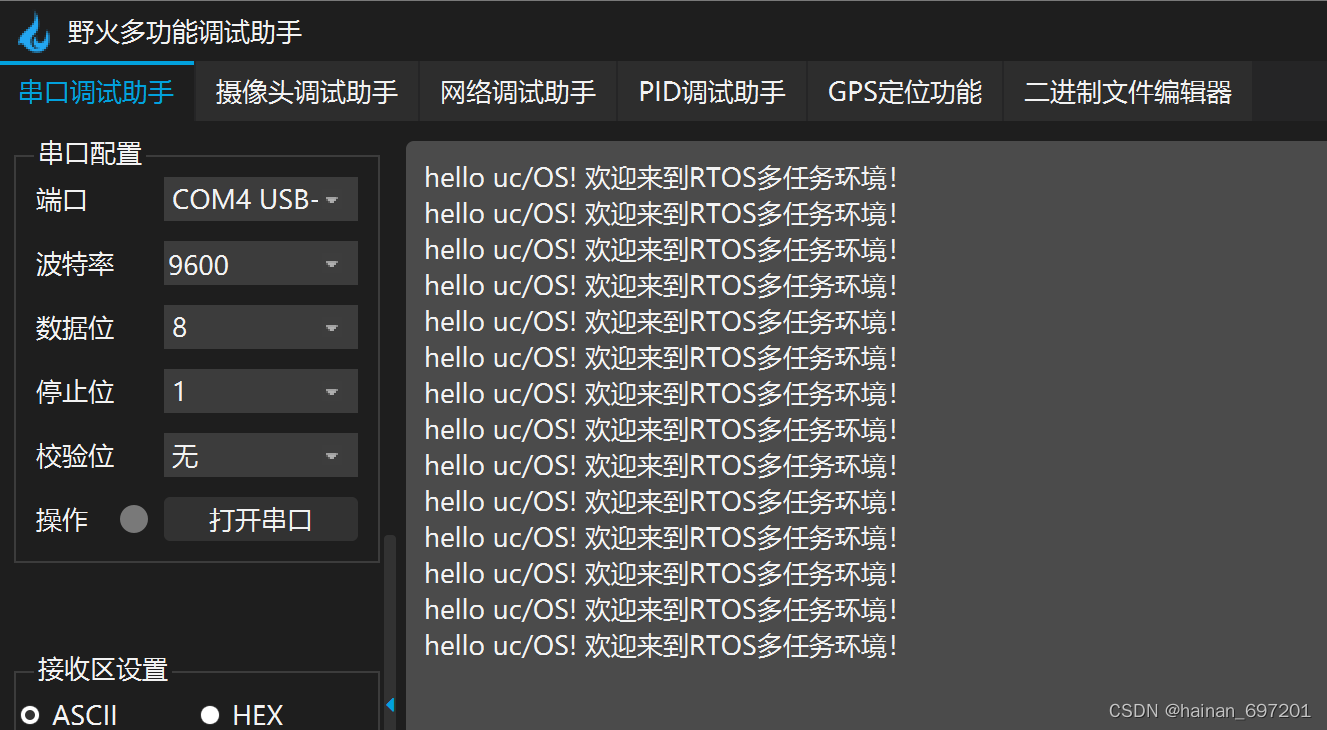Open the 停止位 1 dropdown
1327x730 pixels.
pos(260,391)
